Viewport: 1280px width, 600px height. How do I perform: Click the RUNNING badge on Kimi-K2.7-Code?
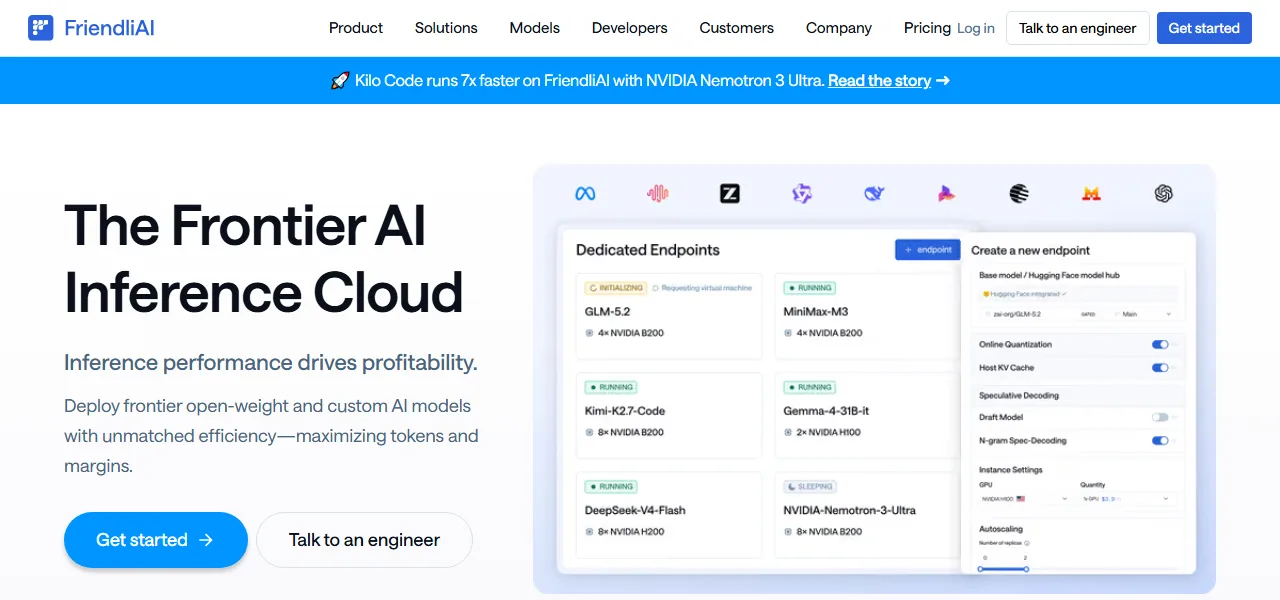click(611, 387)
